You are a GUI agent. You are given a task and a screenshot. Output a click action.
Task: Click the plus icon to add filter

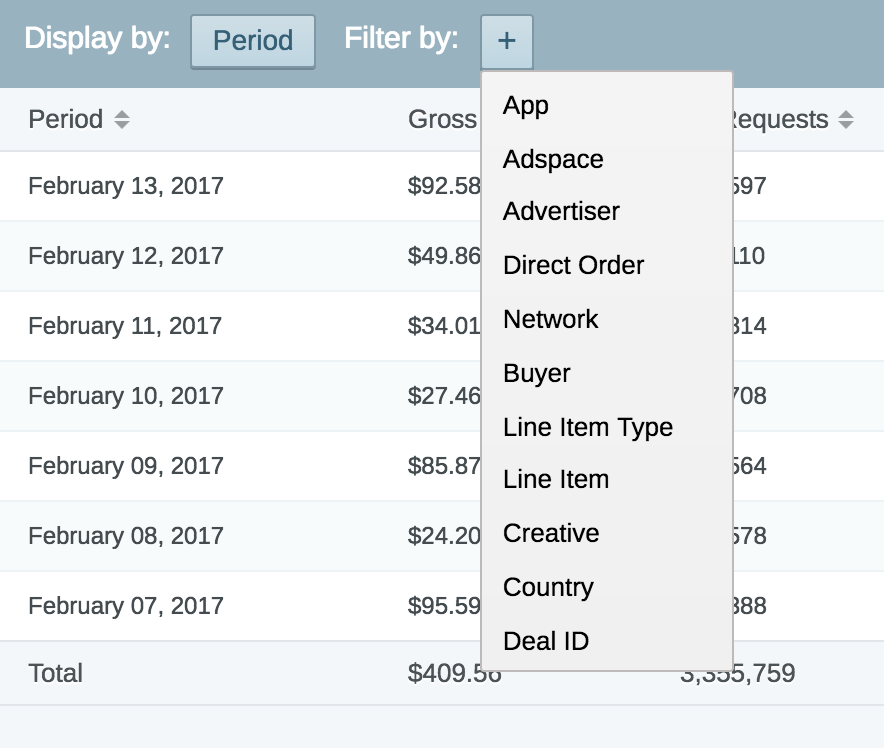(506, 41)
